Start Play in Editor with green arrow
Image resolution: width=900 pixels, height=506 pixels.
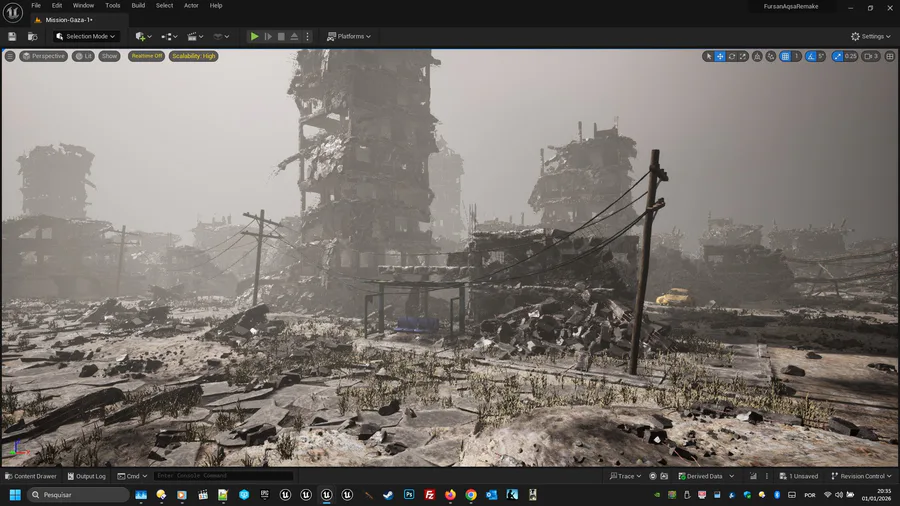(x=254, y=36)
